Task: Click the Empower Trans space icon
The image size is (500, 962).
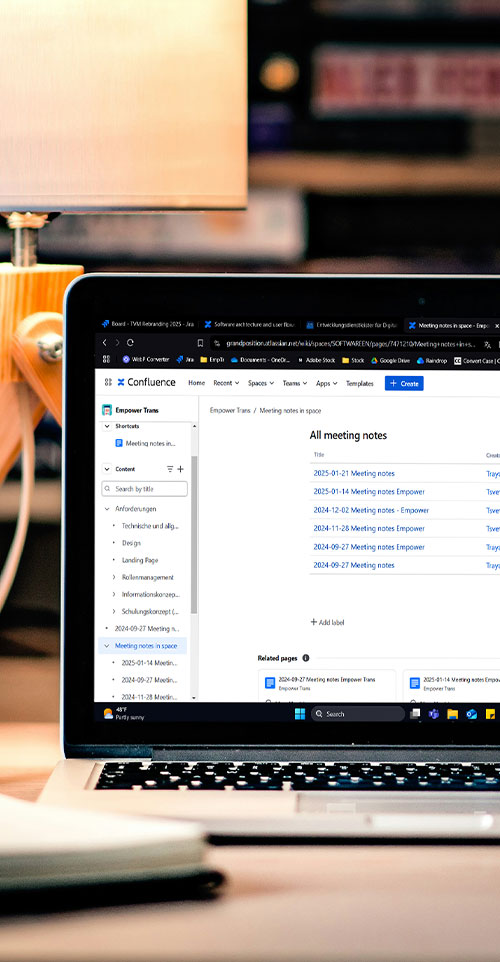Action: click(107, 410)
